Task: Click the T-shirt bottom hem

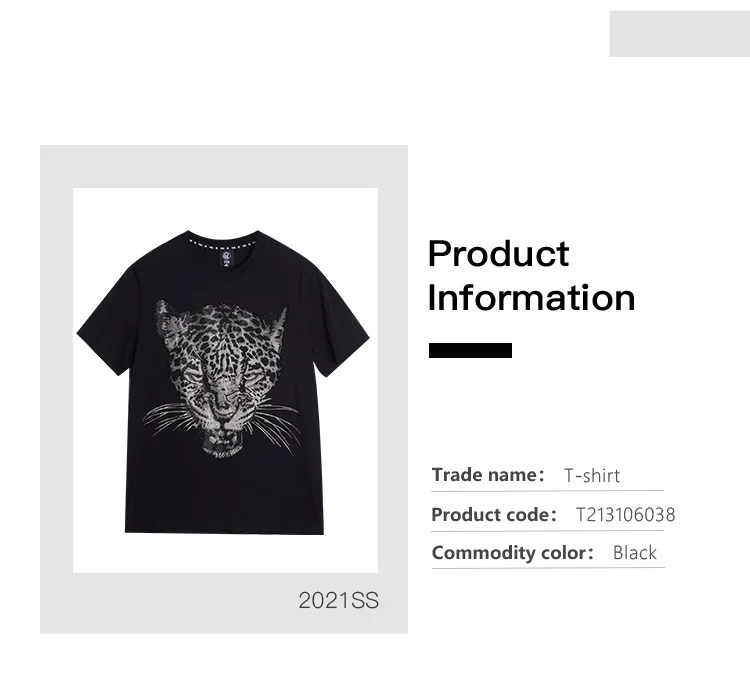Action: tap(224, 531)
